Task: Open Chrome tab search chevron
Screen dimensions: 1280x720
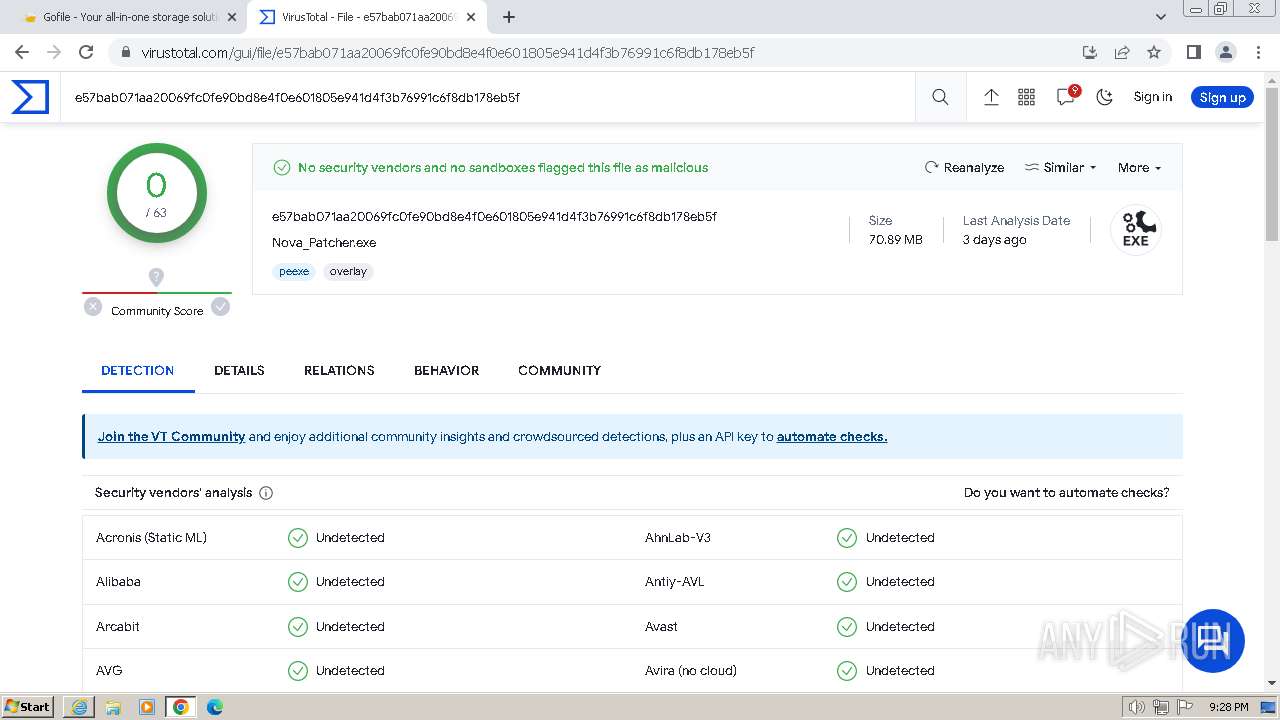Action: 1161,17
